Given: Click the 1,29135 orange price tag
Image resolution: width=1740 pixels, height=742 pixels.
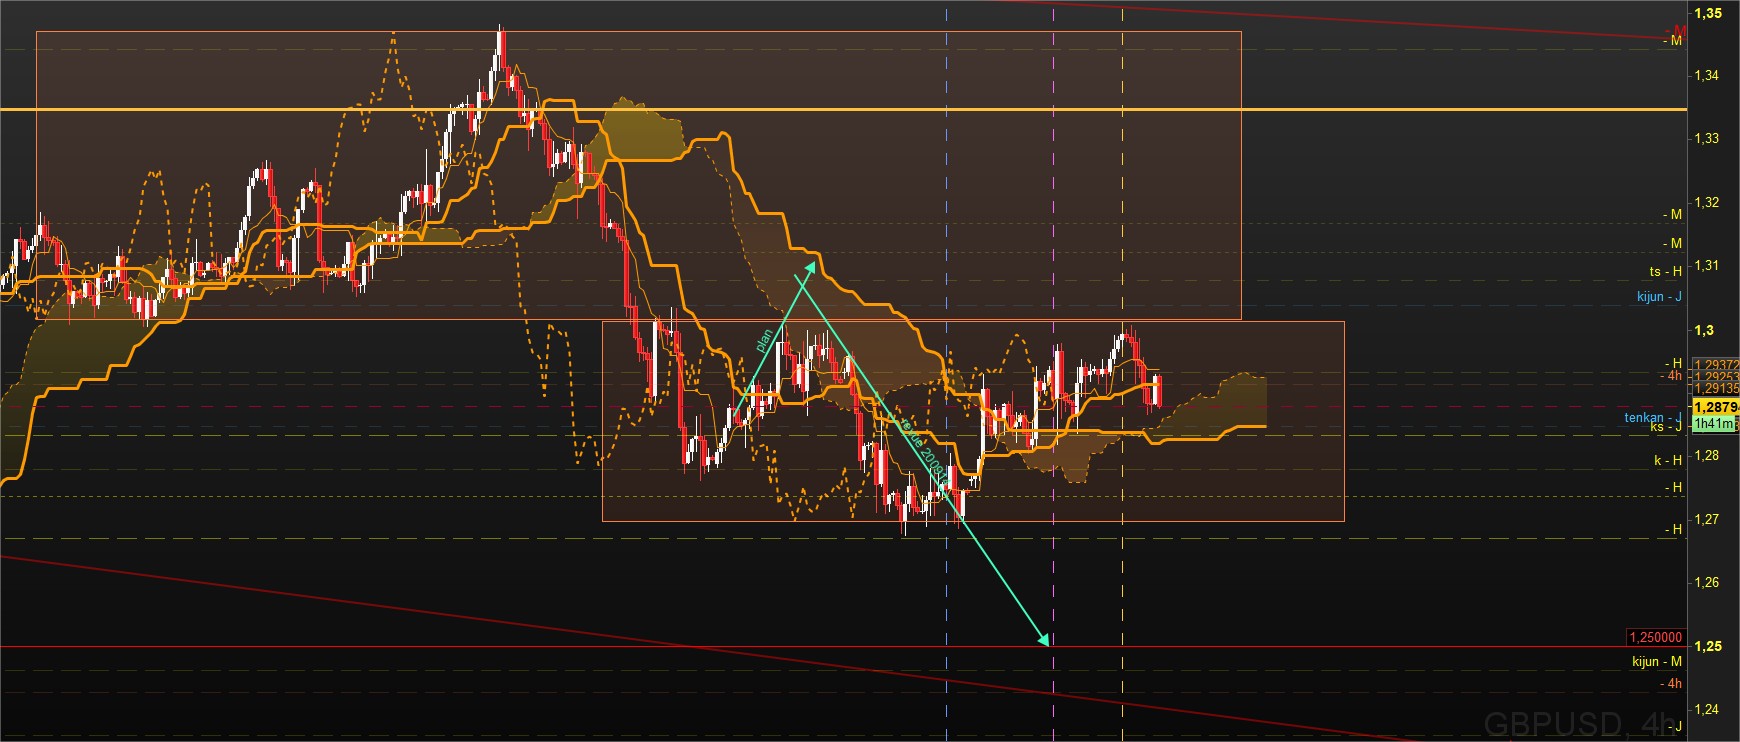Looking at the screenshot, I should click(1714, 389).
